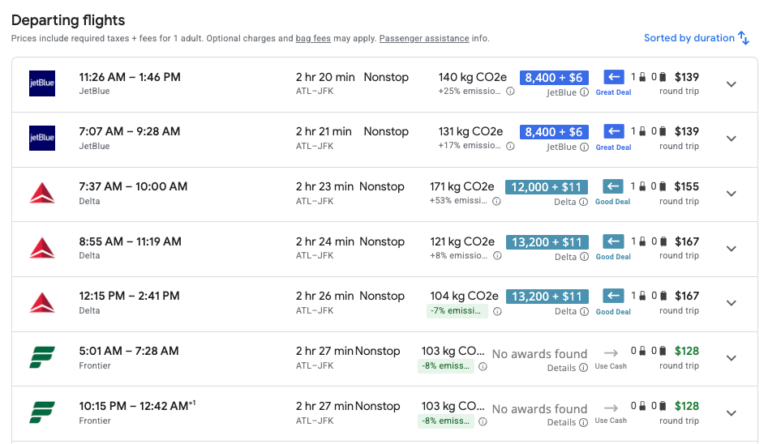Click Use Cash arrow on 10:15 PM Frontier flight
Image resolution: width=768 pixels, height=444 pixels.
610,408
